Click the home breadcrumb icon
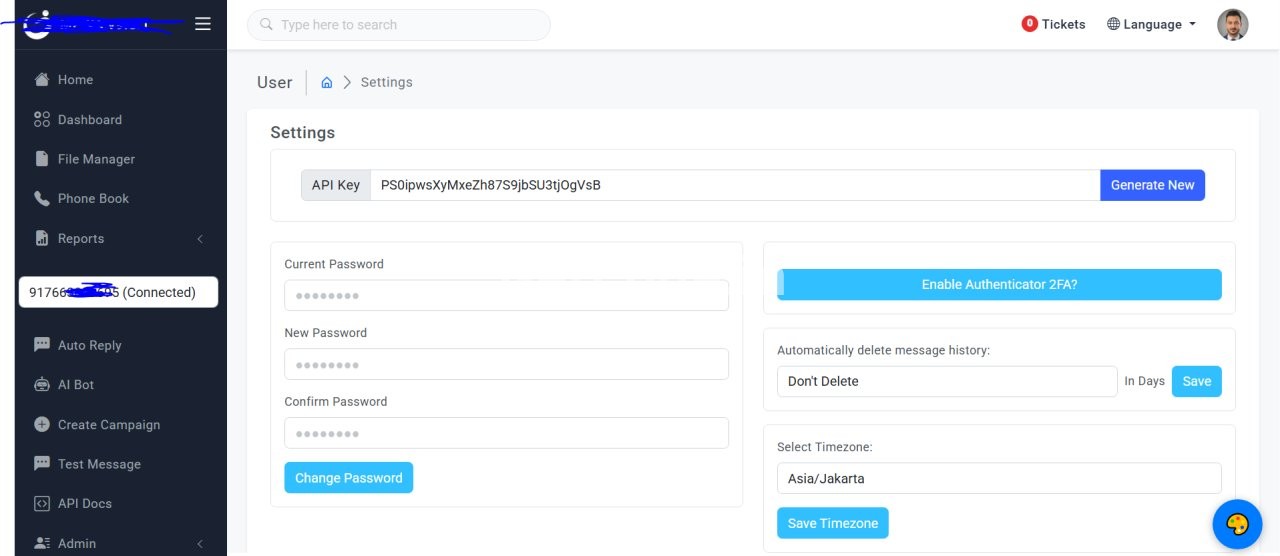Viewport: 1280px width, 556px height. (x=326, y=82)
